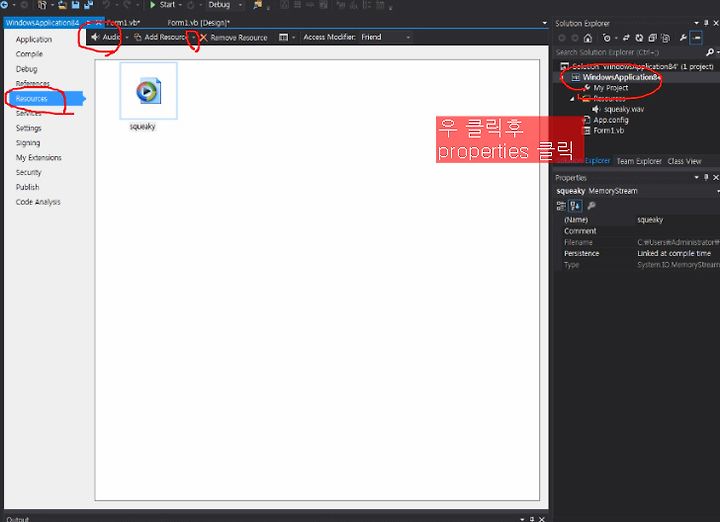
Task: Click the Sync with Active Document icon
Action: tap(626, 38)
